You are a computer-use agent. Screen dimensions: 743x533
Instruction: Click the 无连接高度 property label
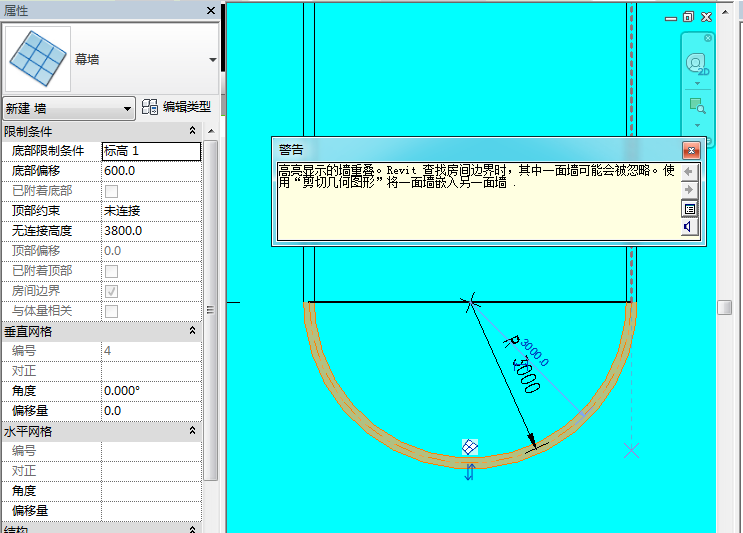(42, 231)
